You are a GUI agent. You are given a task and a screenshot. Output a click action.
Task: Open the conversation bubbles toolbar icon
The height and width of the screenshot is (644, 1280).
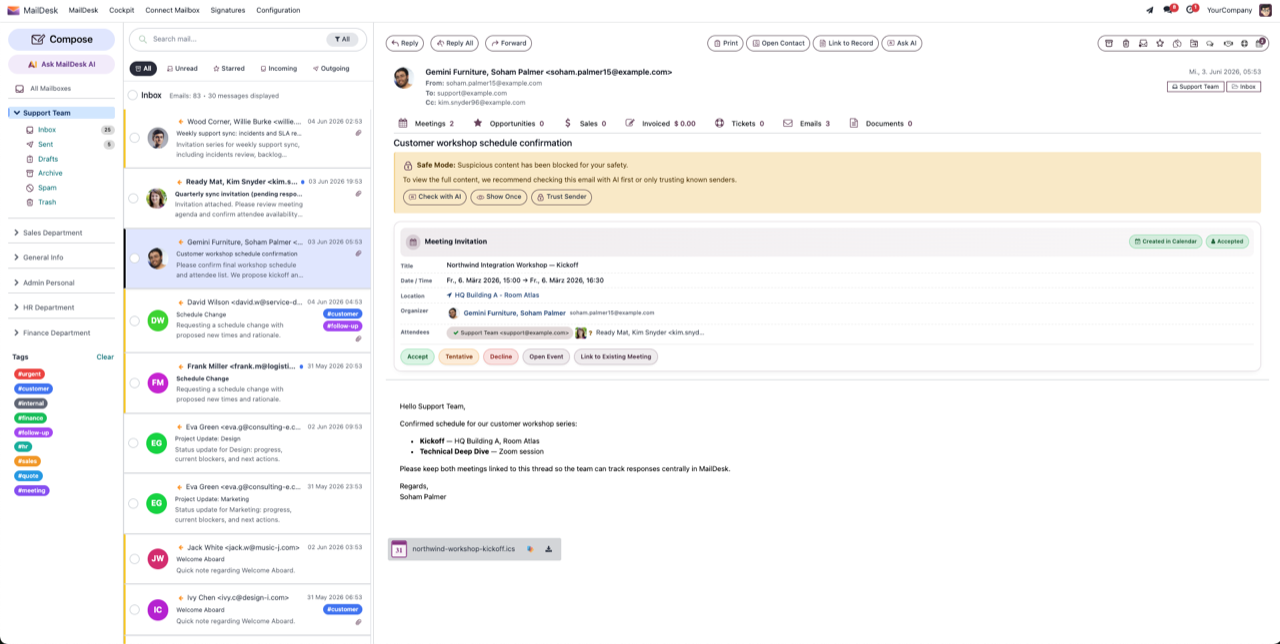point(1210,43)
